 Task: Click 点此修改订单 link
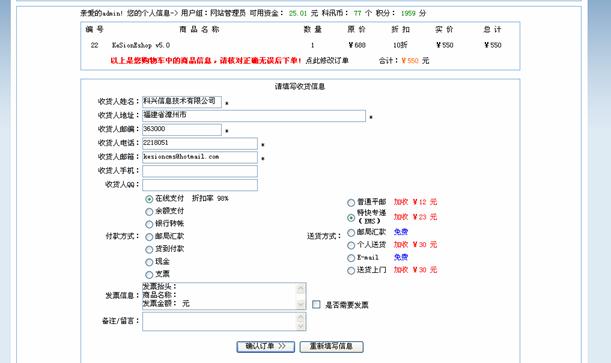(x=327, y=61)
